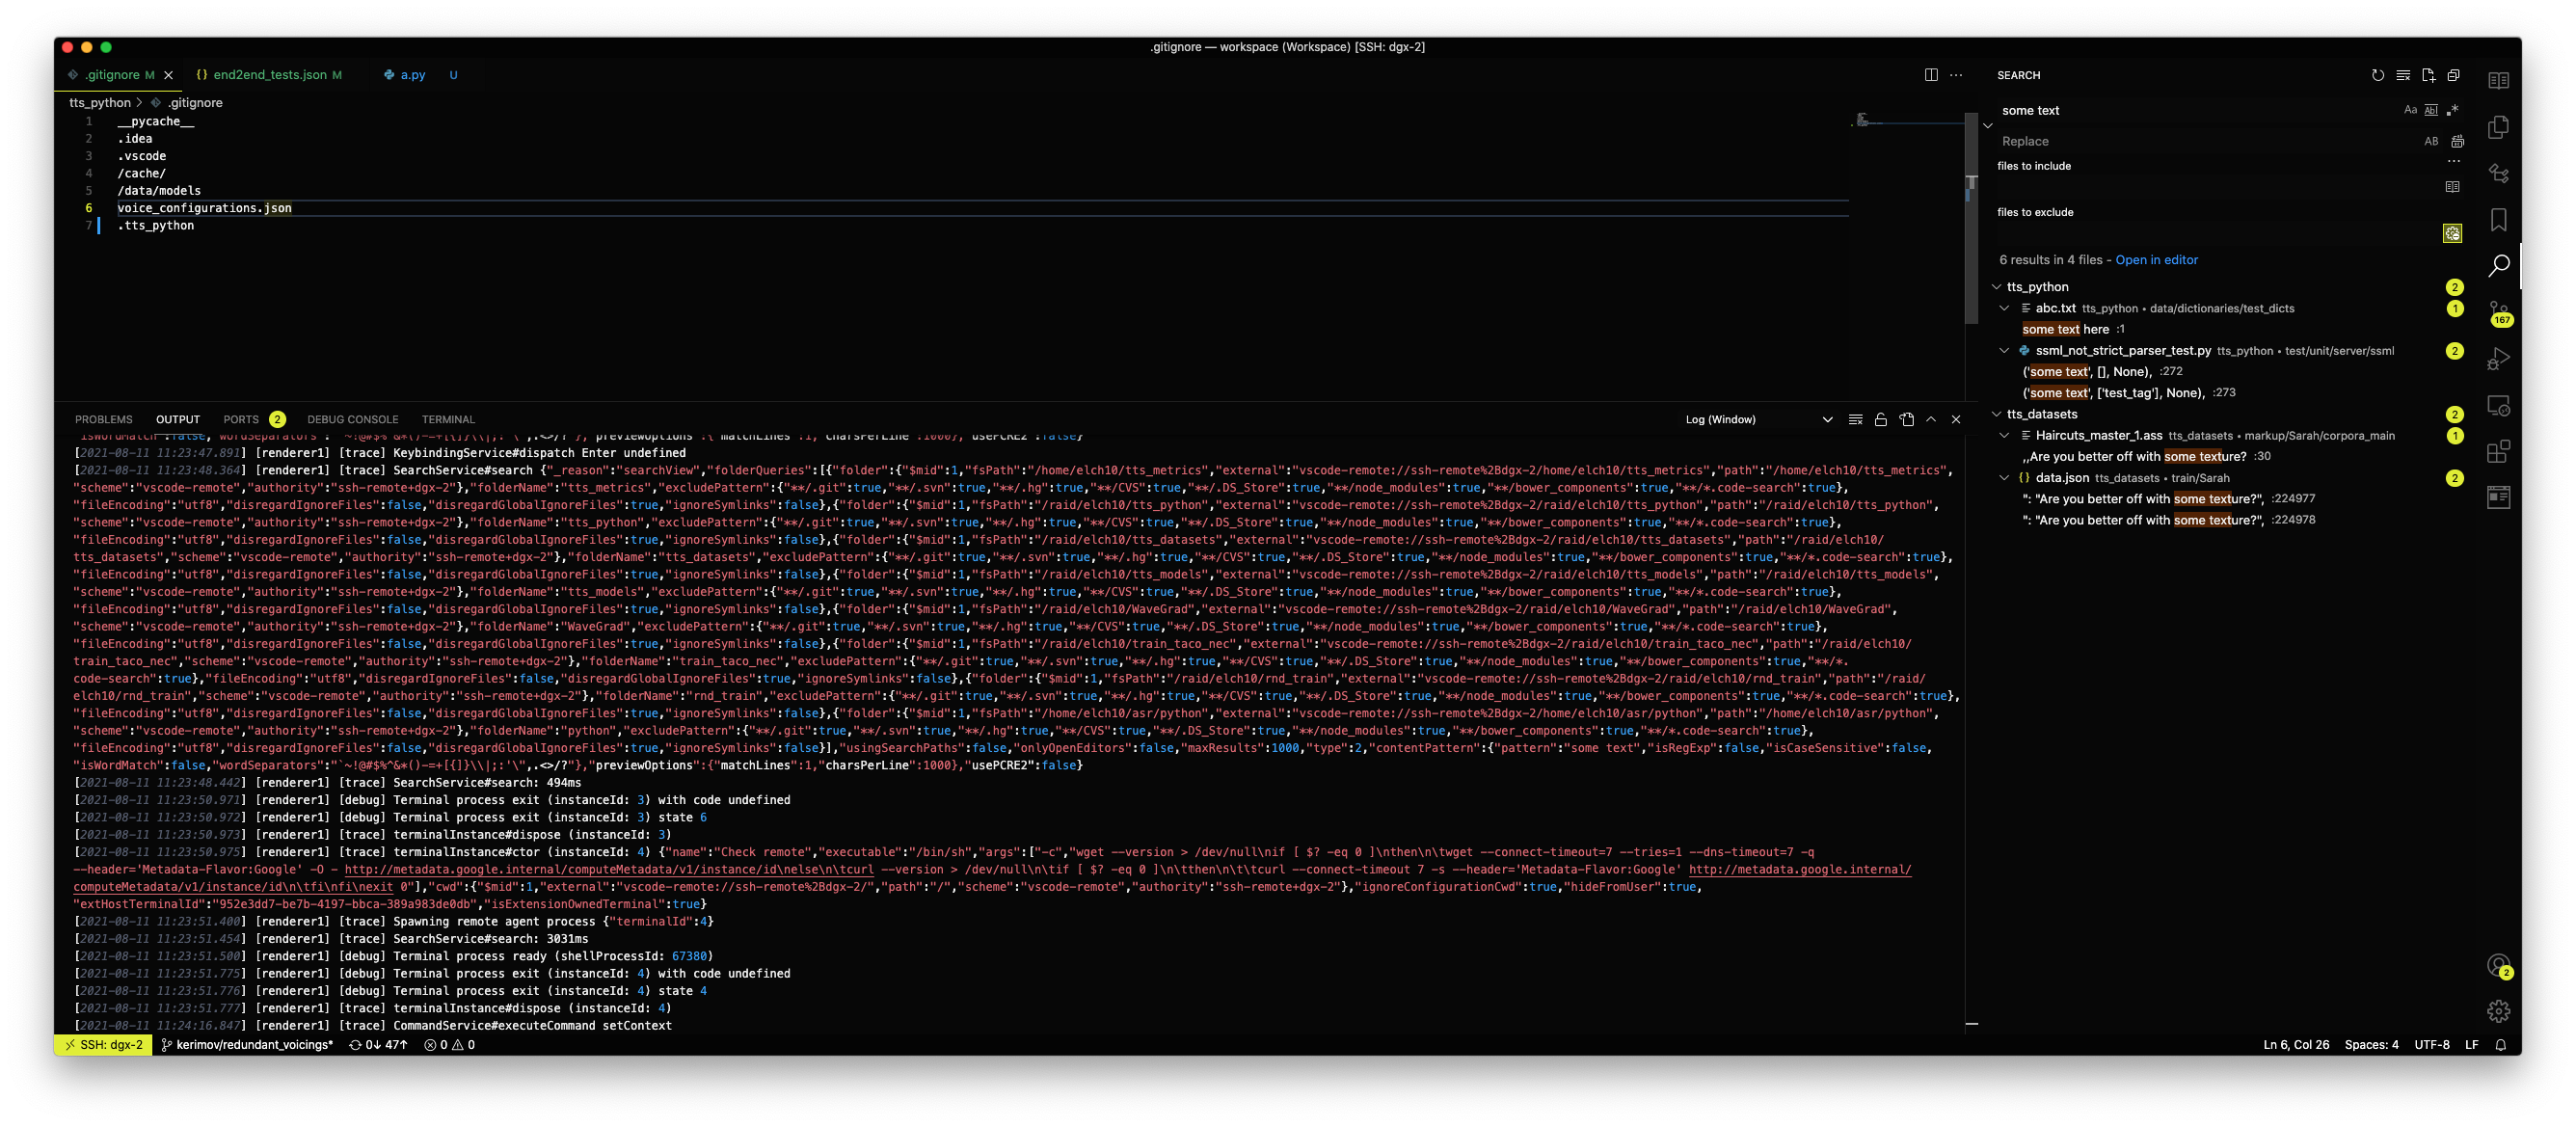
Task: Collapse the tts_datasets results folder
Action: click(1996, 414)
